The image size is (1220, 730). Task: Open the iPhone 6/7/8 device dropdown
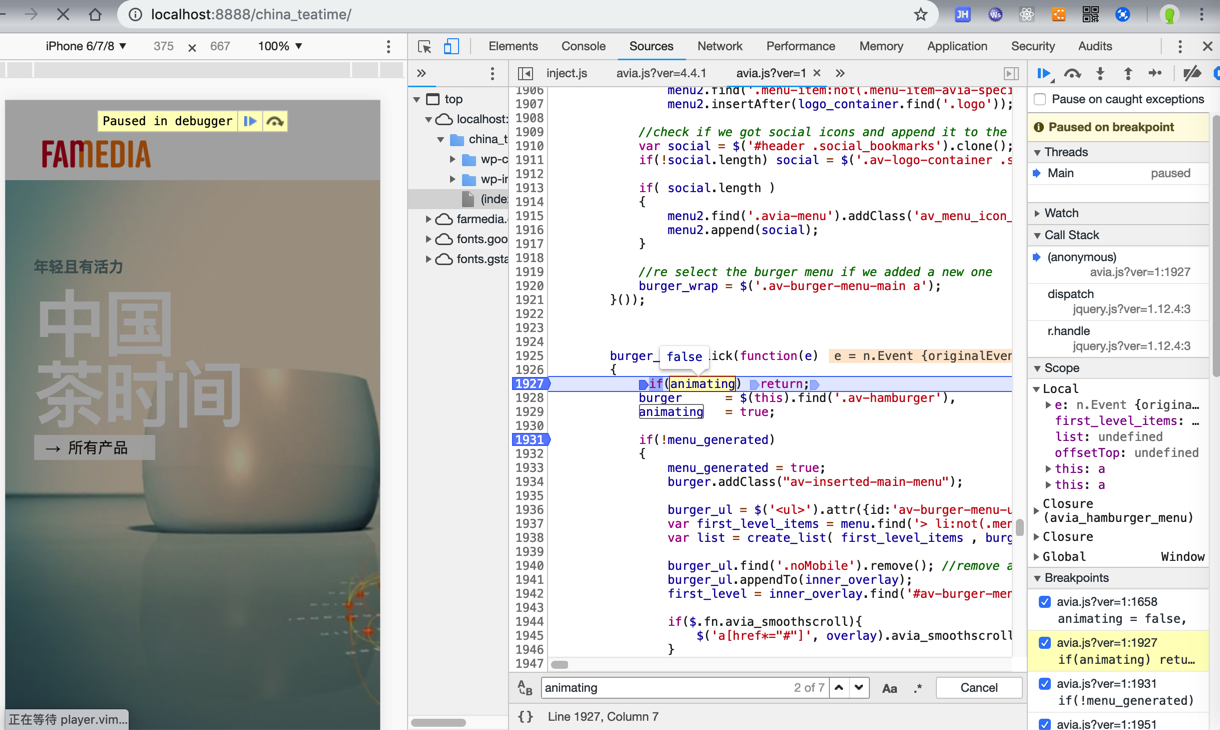coord(86,47)
